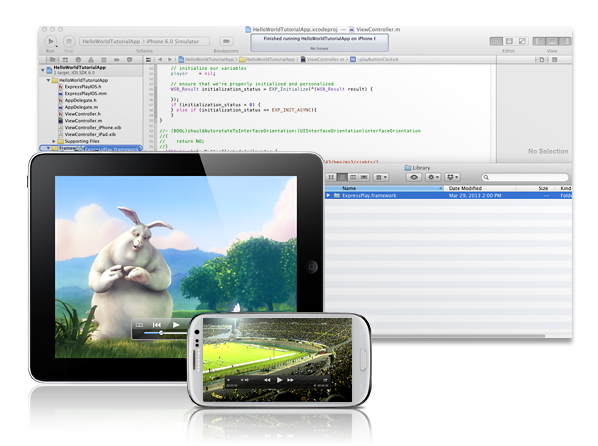Screen dimensions: 598x446
Task: Click -playButtonClicked in jump bar
Action: click(374, 60)
